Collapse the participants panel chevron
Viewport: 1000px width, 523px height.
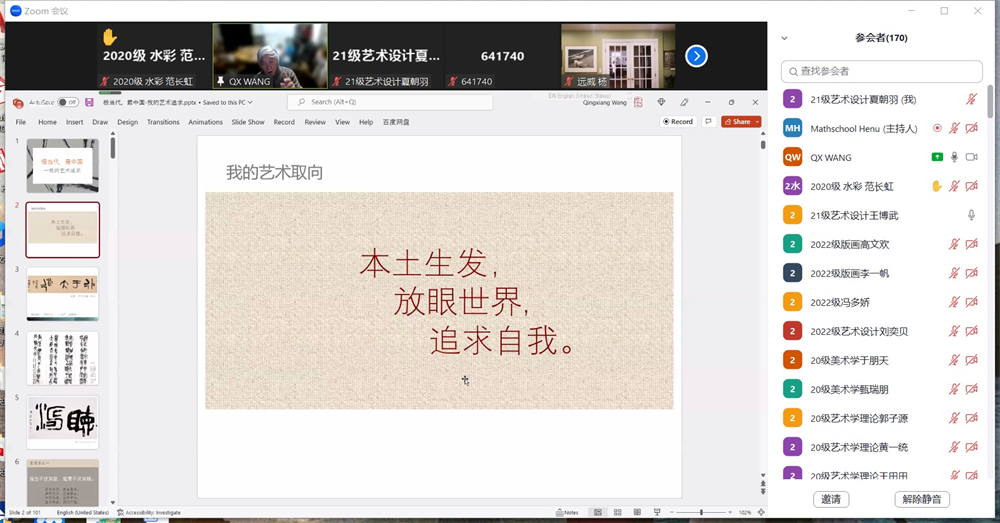pos(784,38)
